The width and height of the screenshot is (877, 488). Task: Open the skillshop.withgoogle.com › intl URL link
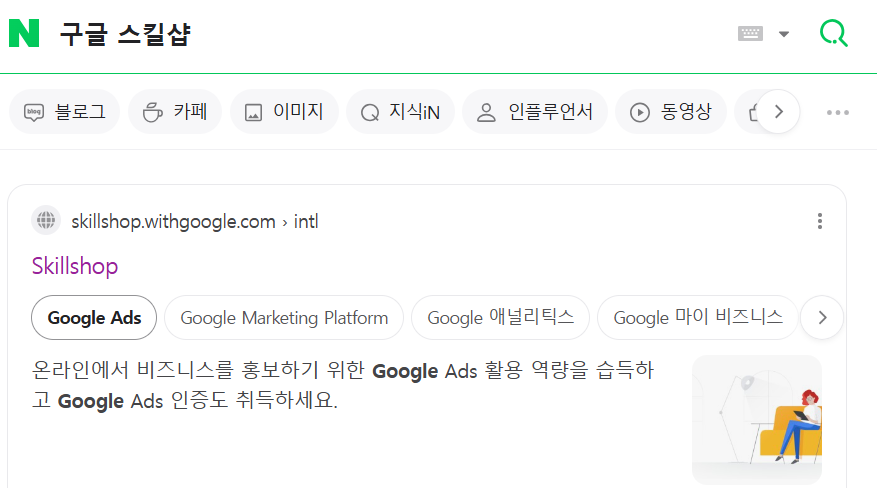pyautogui.click(x=195, y=221)
